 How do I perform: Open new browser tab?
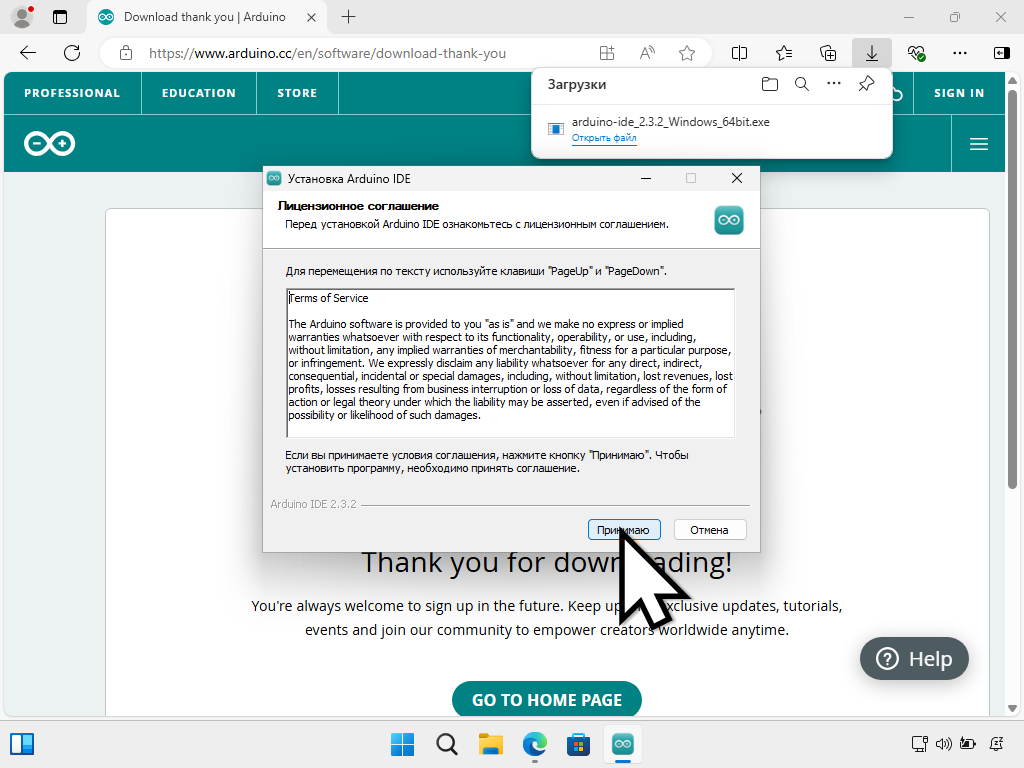point(349,17)
